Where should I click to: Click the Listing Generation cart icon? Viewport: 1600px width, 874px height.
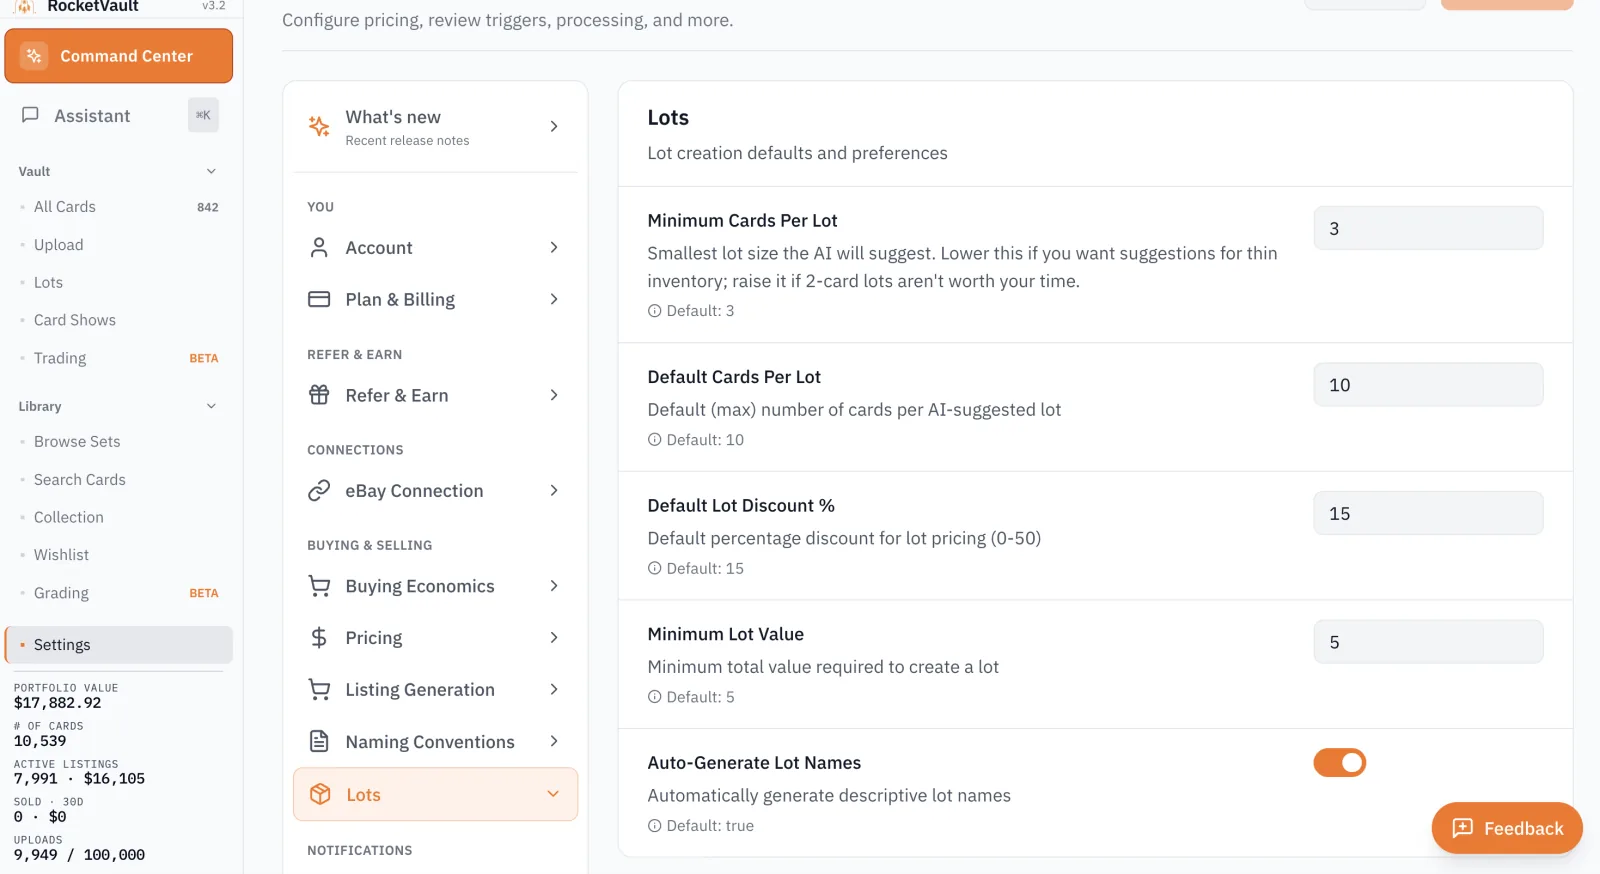coord(319,690)
